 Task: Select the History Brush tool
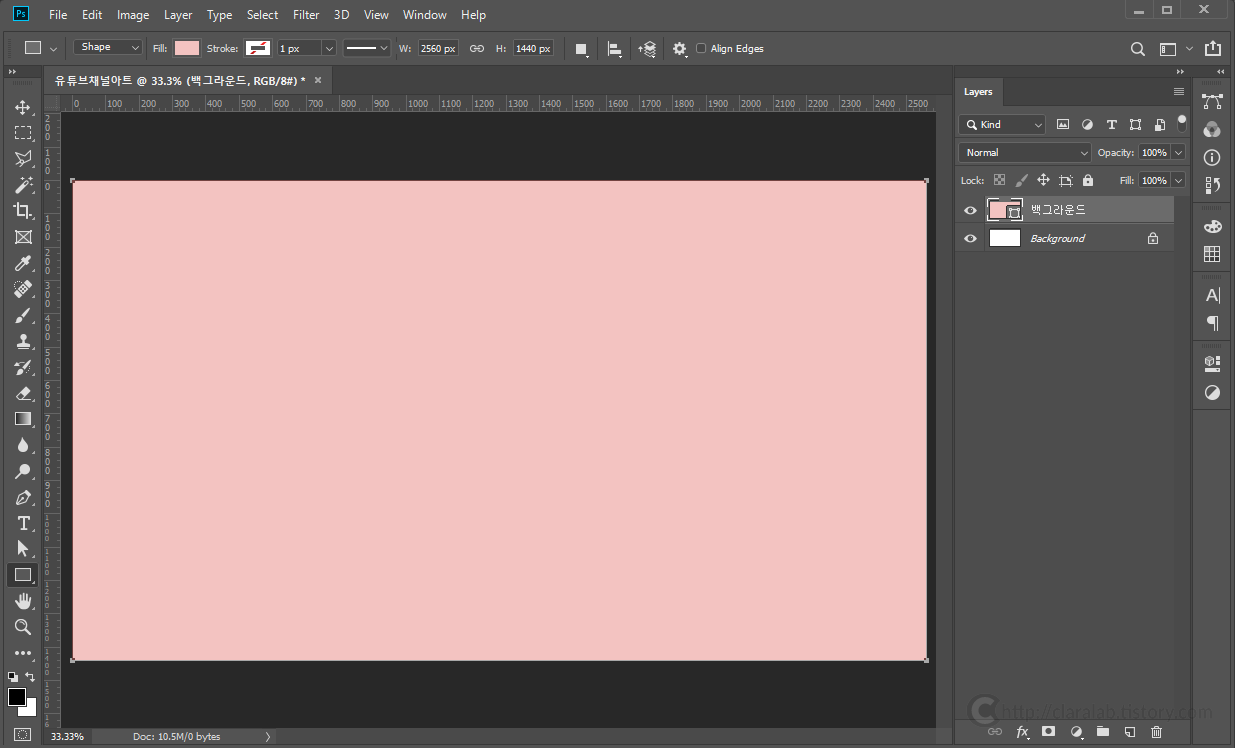coord(22,367)
